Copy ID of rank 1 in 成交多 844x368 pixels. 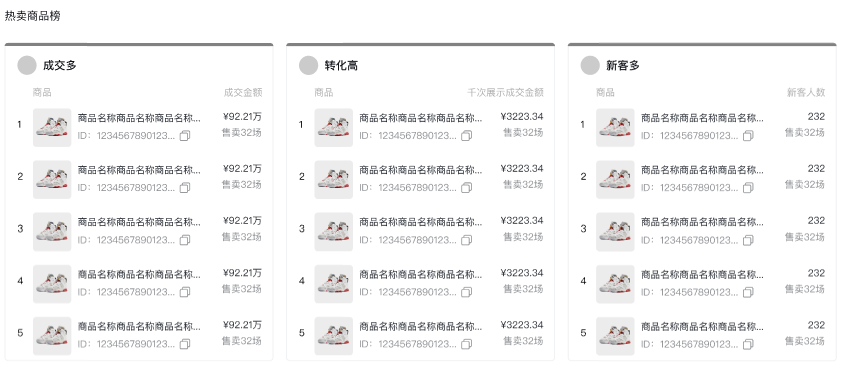pos(185,136)
